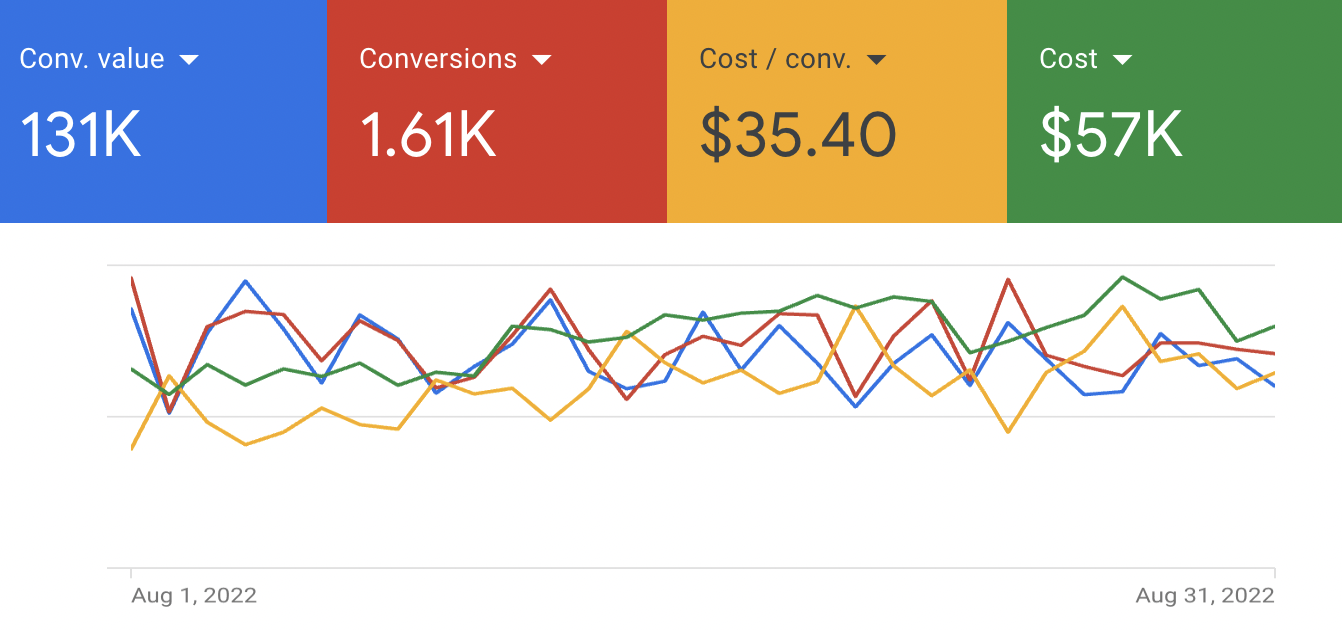This screenshot has width=1342, height=630.
Task: Select the red Conversions scorecard
Action: click(497, 111)
